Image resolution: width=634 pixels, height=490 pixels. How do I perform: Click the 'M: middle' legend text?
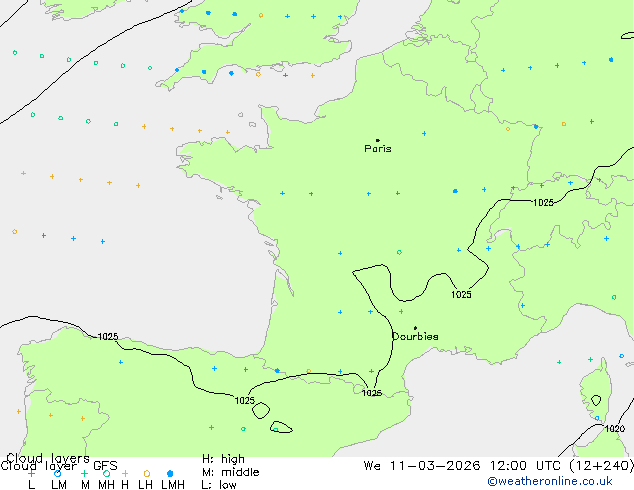tap(230, 472)
